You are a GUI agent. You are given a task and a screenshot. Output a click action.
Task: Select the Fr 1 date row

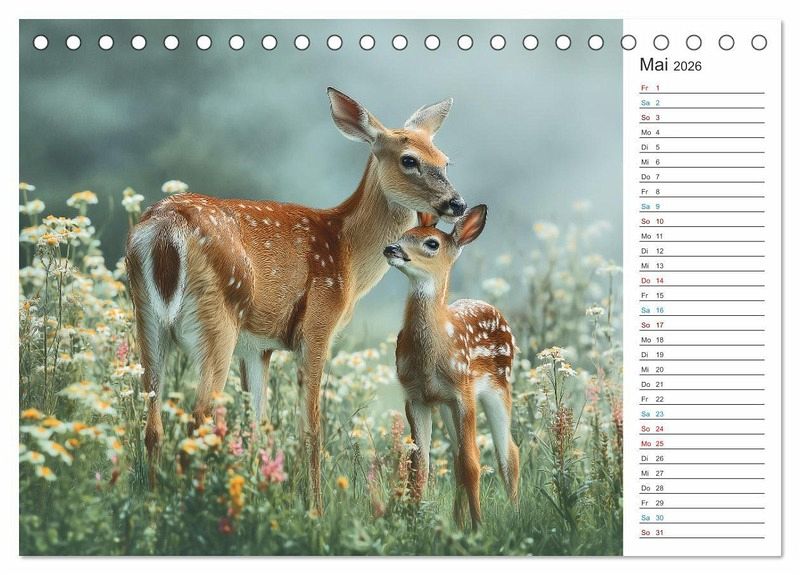click(x=700, y=88)
